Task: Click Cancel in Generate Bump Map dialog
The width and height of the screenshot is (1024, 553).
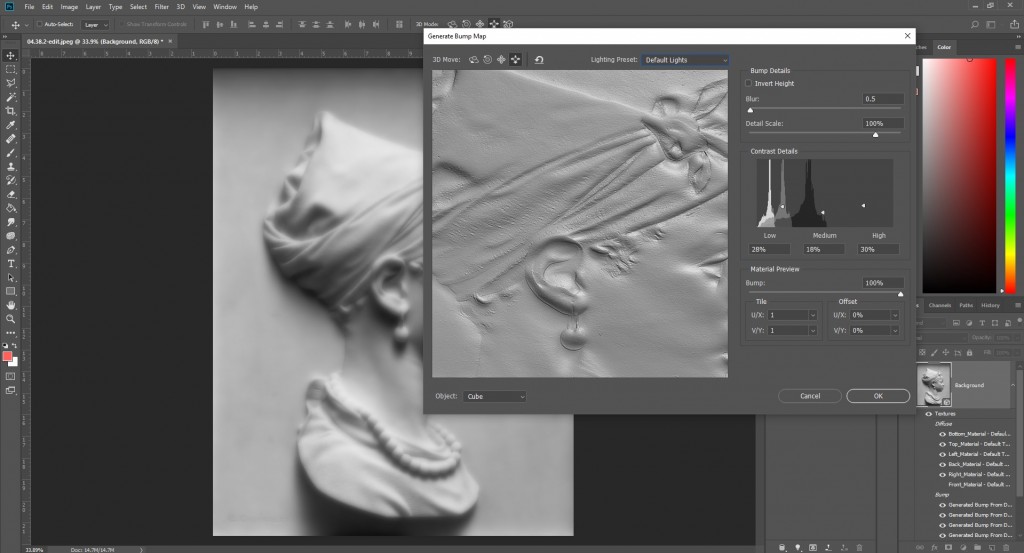Action: [810, 396]
